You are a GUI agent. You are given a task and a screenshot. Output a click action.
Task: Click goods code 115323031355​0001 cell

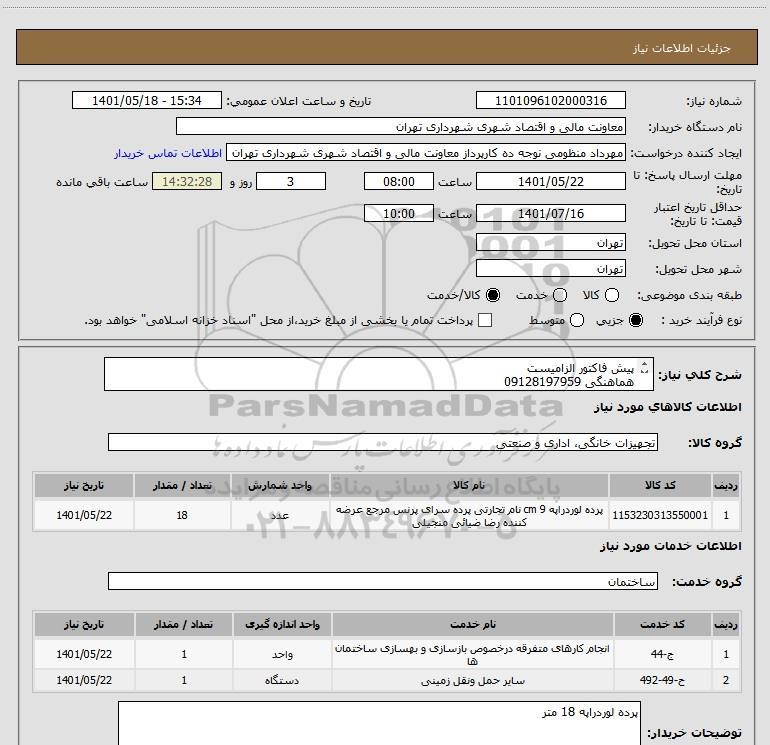[x=660, y=515]
